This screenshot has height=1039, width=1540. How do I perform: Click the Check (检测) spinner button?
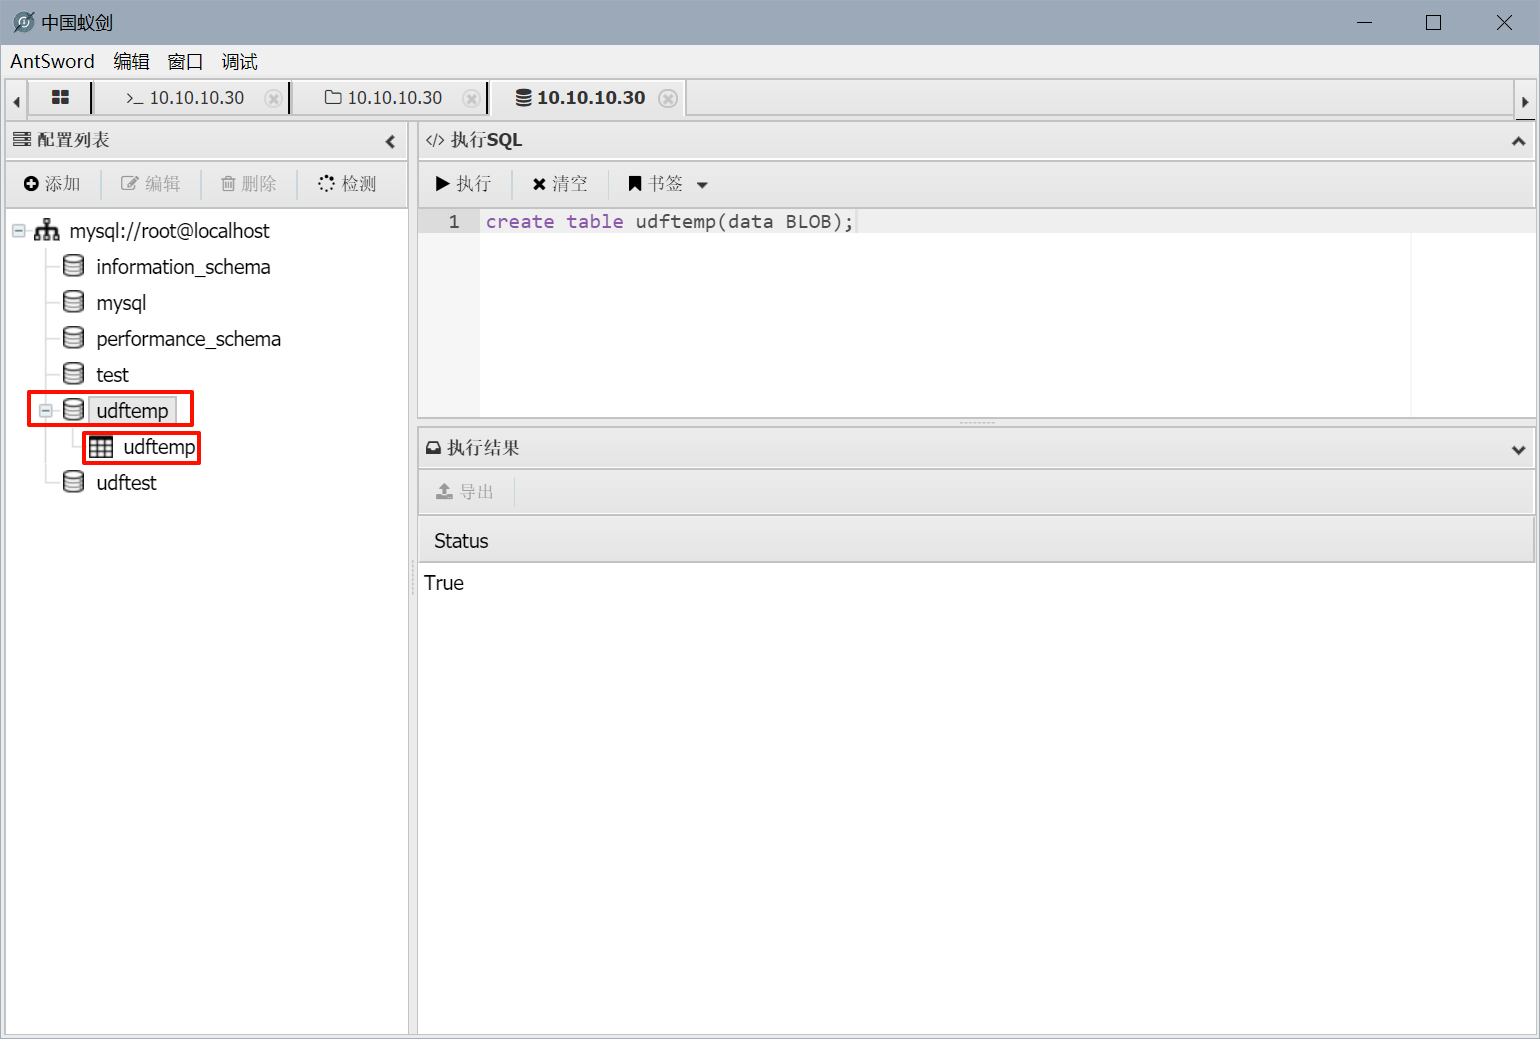[347, 184]
